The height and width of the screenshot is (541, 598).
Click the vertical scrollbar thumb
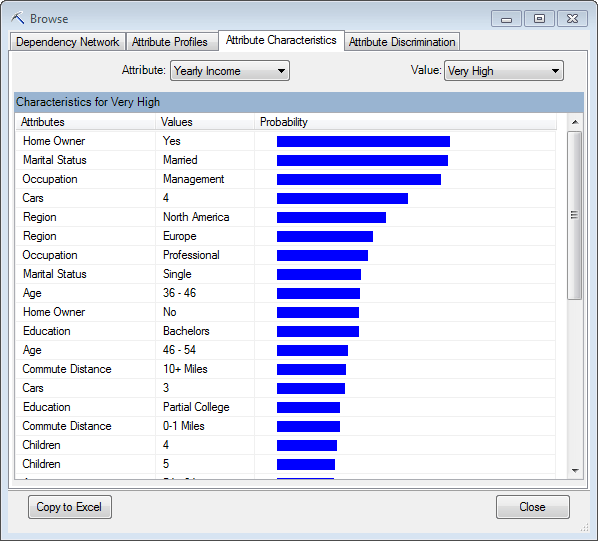pyautogui.click(x=574, y=215)
